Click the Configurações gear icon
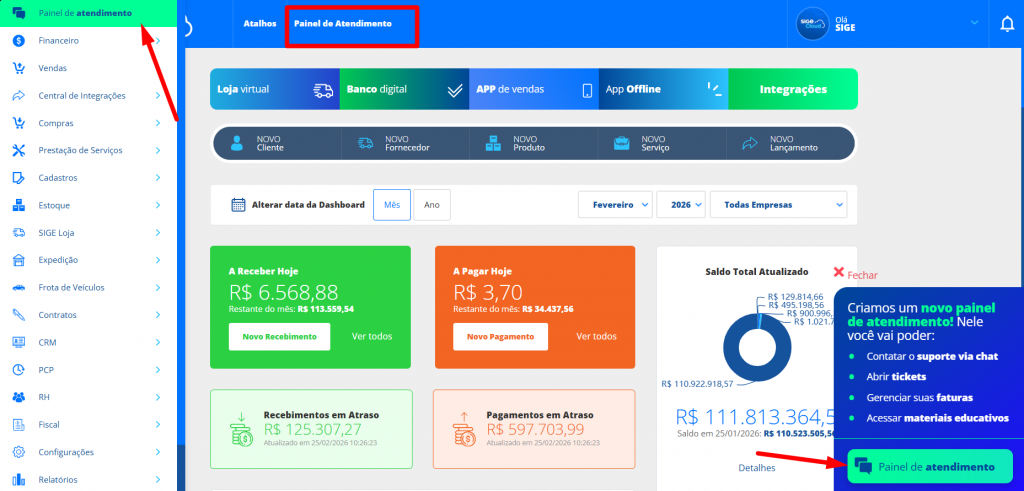This screenshot has width=1024, height=491. pyautogui.click(x=18, y=452)
